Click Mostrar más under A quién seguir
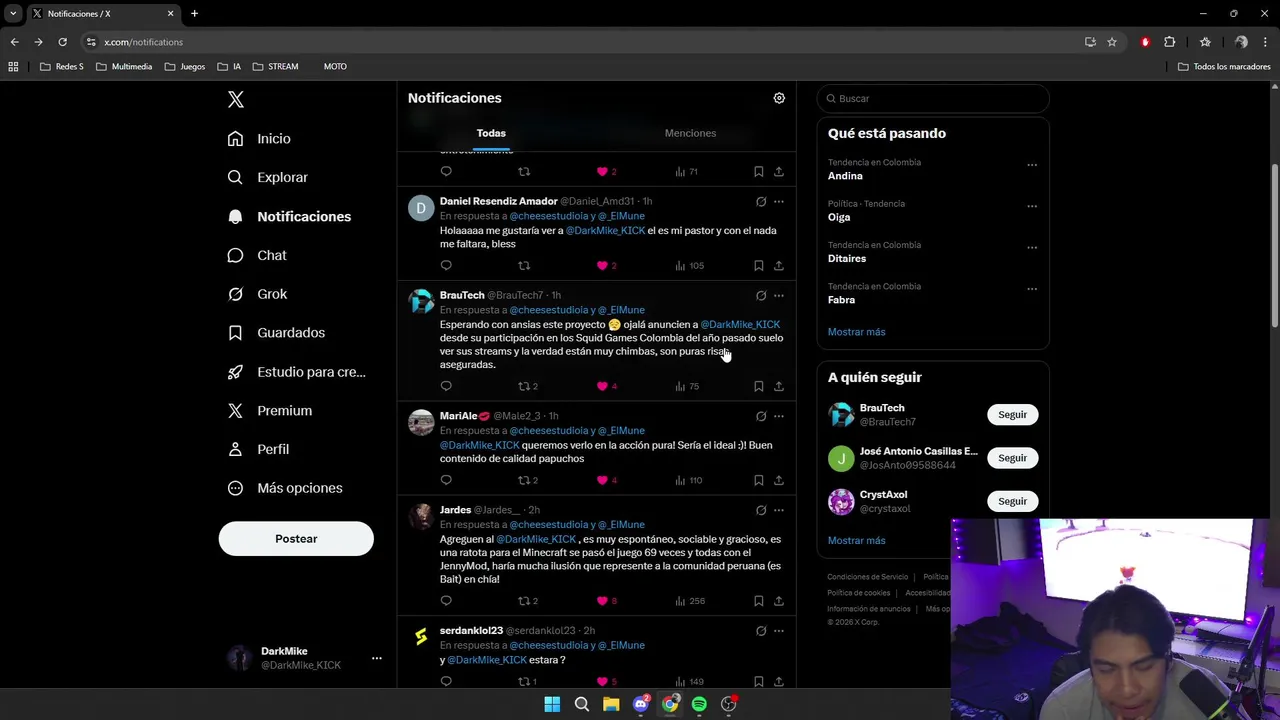This screenshot has width=1280, height=720. pos(856,541)
